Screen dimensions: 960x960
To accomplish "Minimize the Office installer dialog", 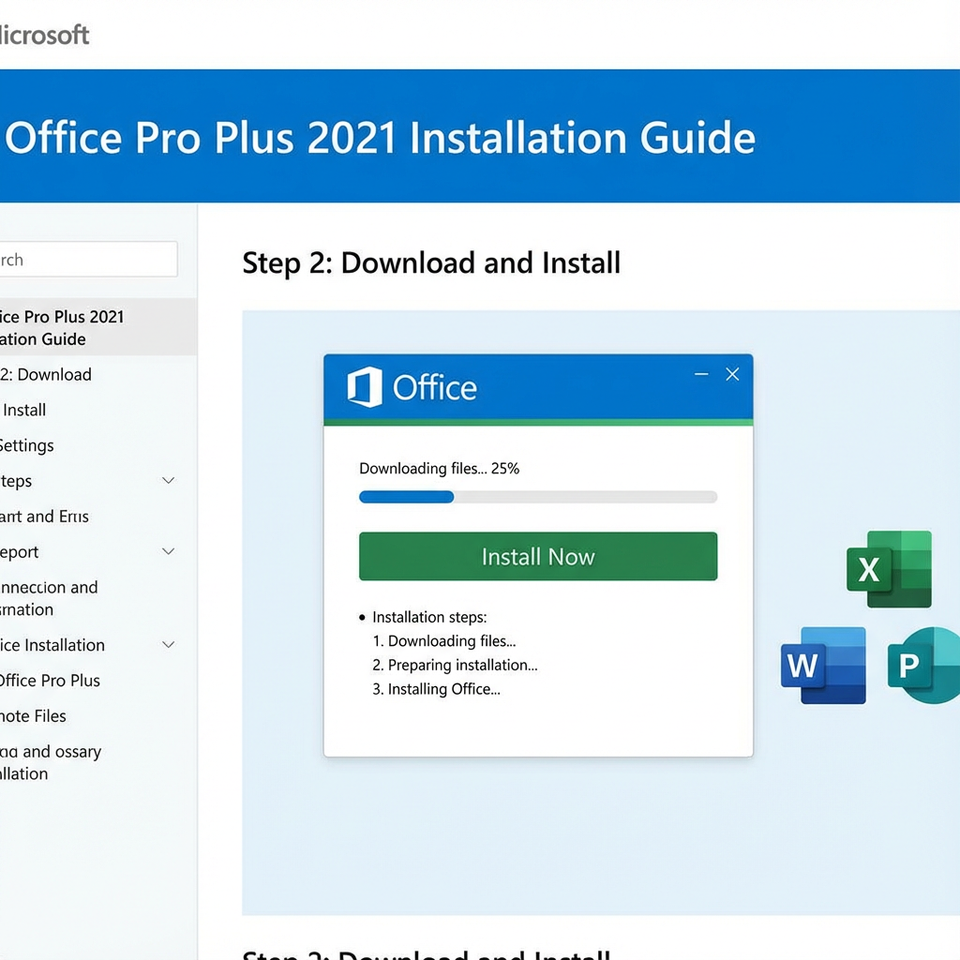I will [x=701, y=375].
